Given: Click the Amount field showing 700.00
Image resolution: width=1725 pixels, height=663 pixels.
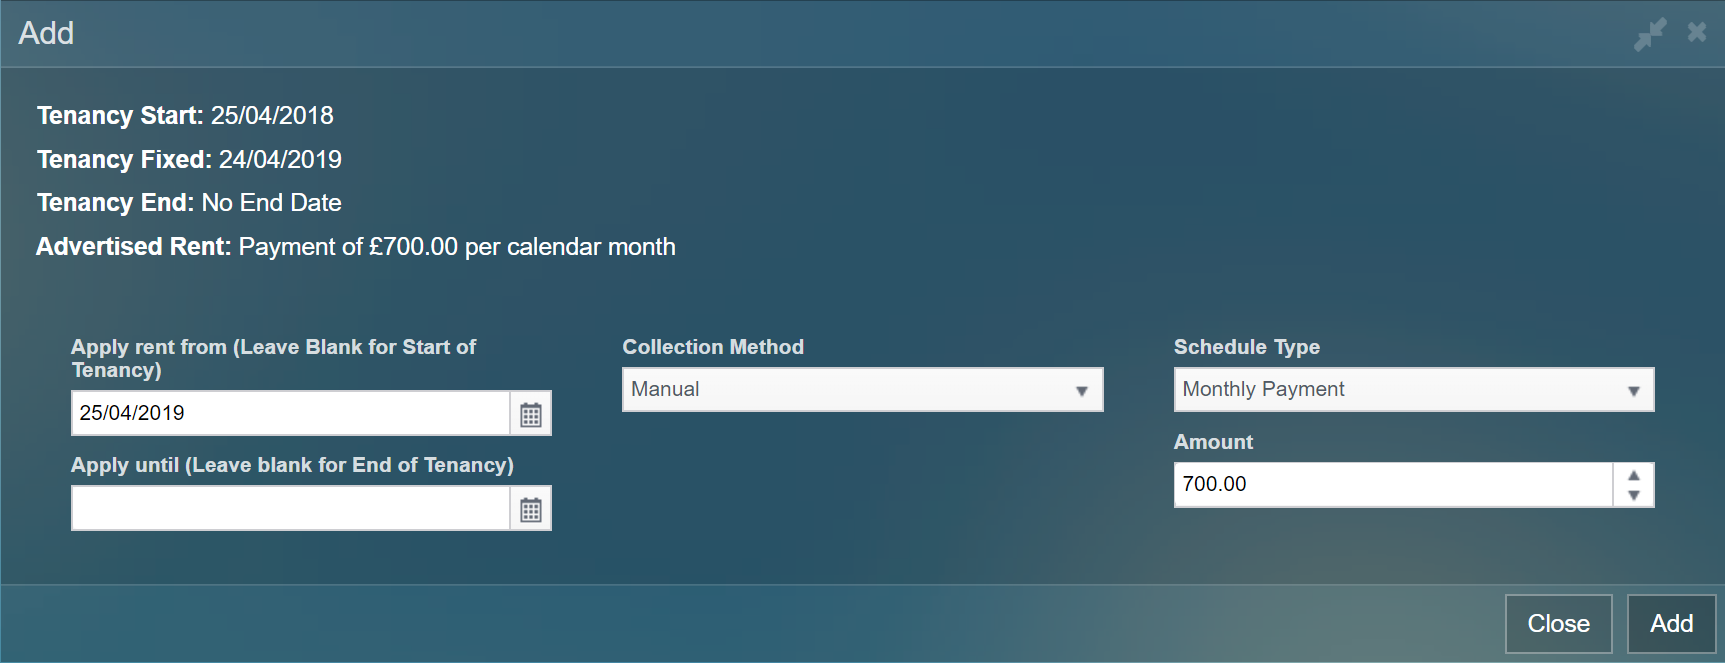Looking at the screenshot, I should (1392, 485).
